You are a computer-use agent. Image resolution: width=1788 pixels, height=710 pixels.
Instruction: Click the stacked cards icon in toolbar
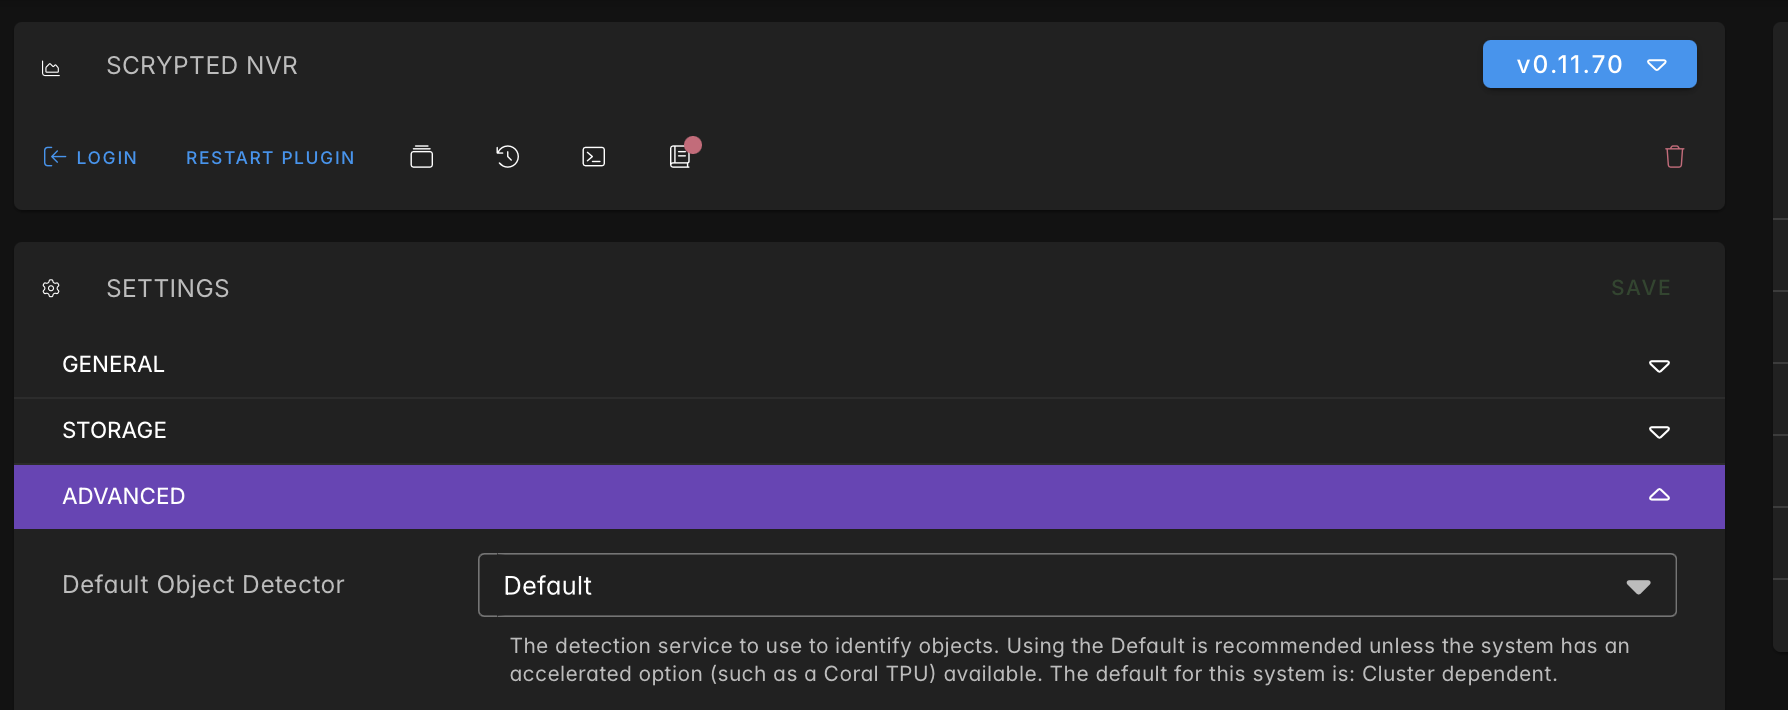(422, 156)
